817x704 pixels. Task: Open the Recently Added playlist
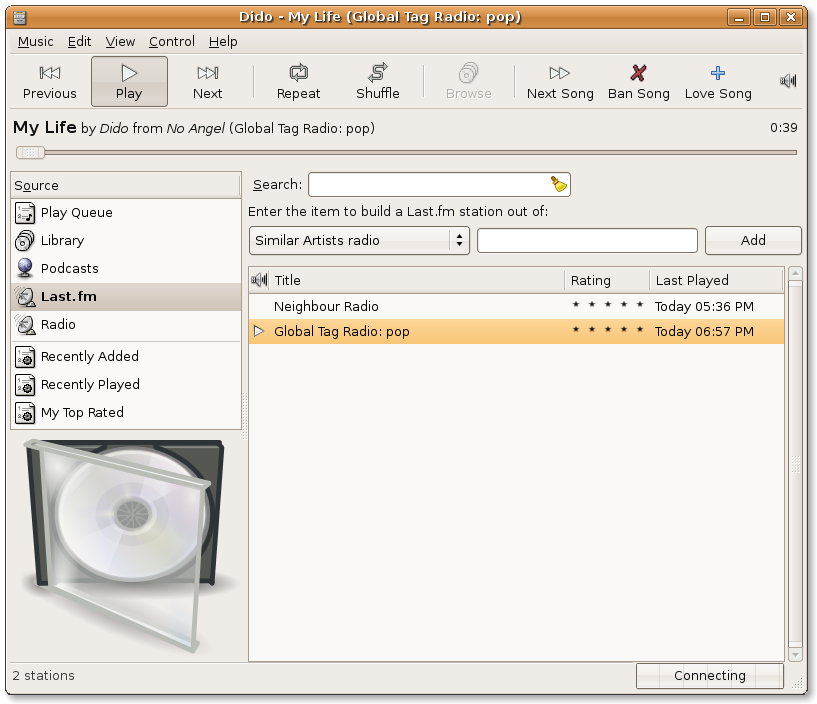coord(126,356)
